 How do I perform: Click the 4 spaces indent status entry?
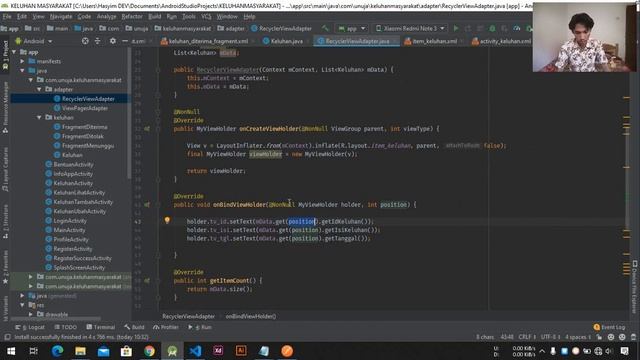tap(578, 337)
